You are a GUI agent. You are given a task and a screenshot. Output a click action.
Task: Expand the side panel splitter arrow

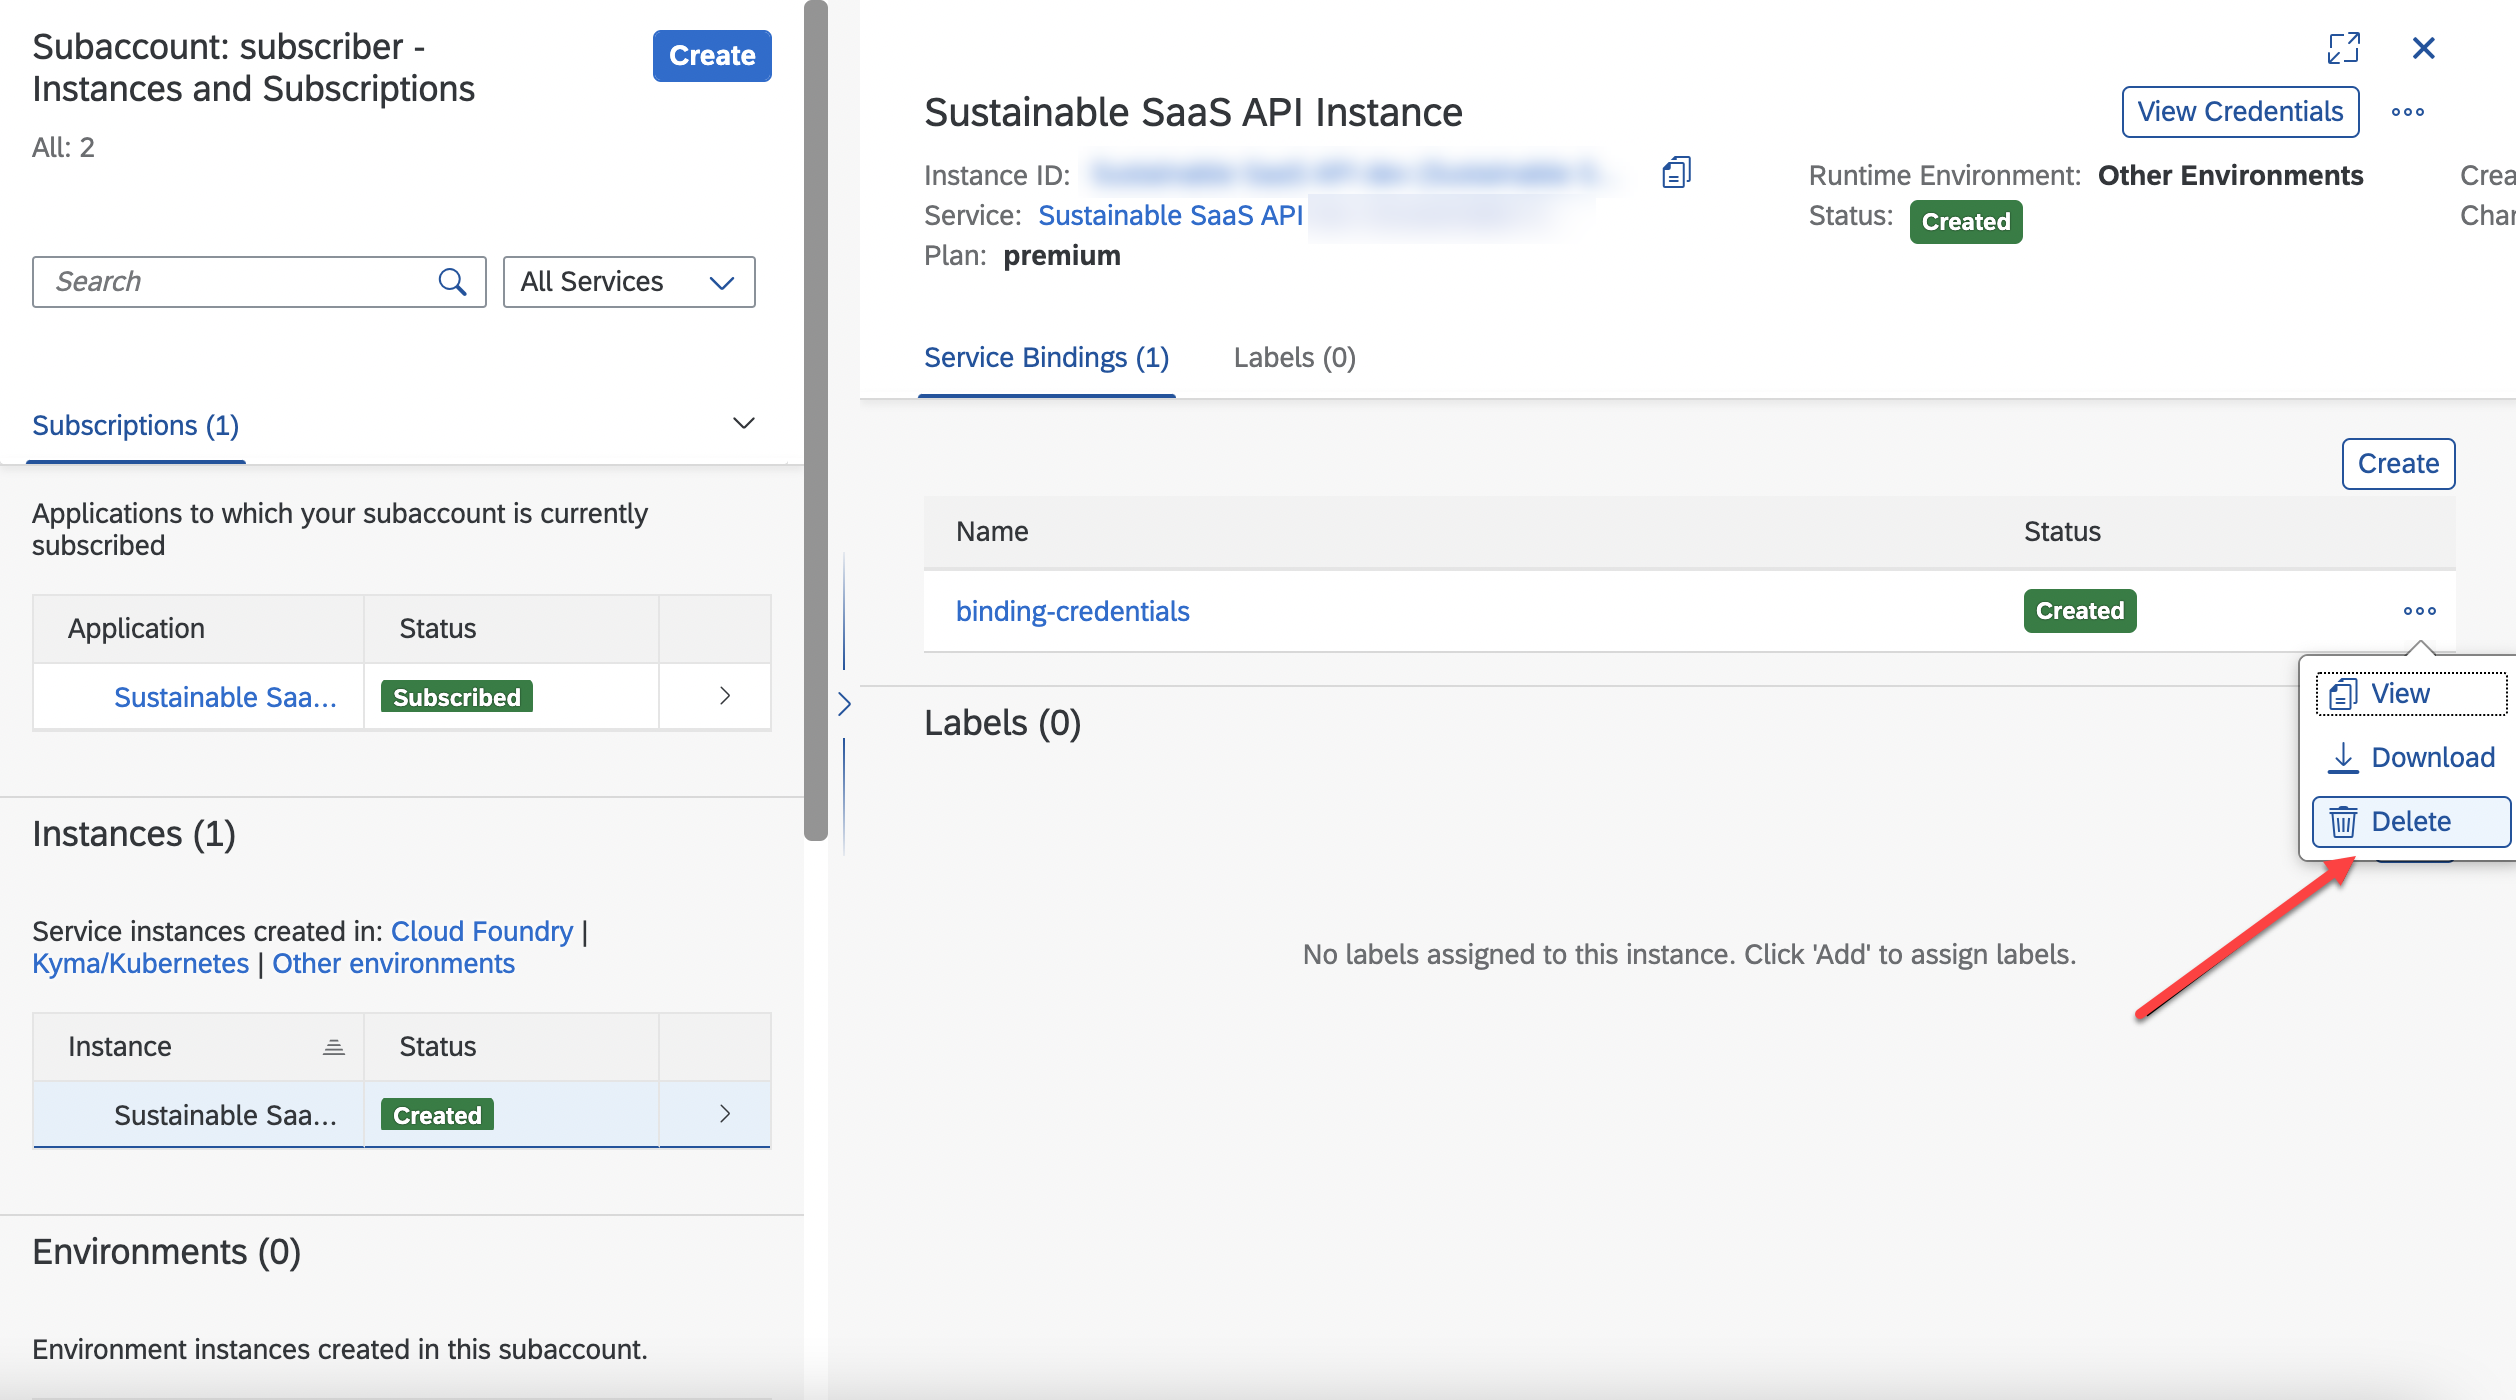tap(844, 704)
